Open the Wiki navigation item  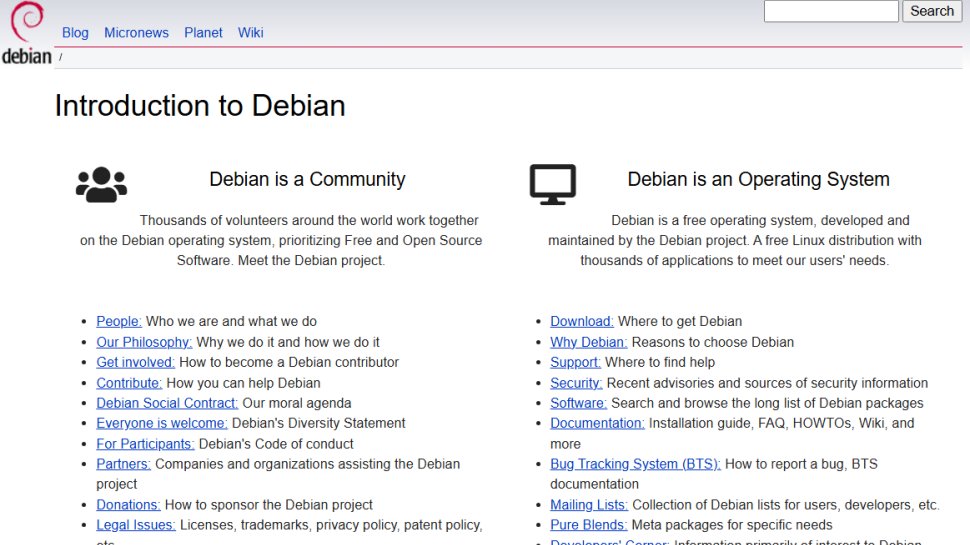point(251,33)
